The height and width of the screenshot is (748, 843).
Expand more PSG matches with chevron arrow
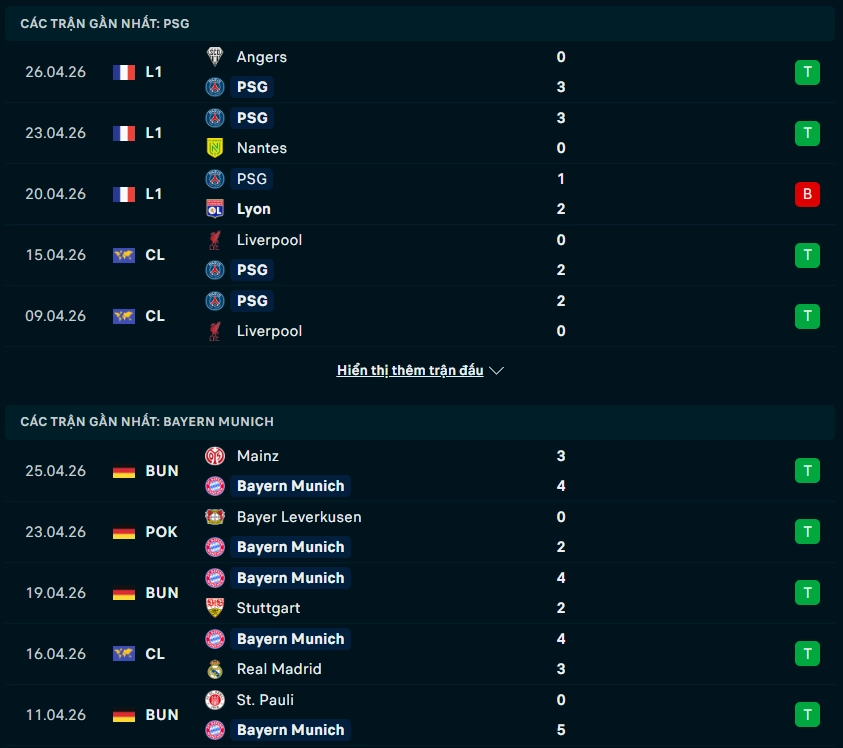coord(497,371)
